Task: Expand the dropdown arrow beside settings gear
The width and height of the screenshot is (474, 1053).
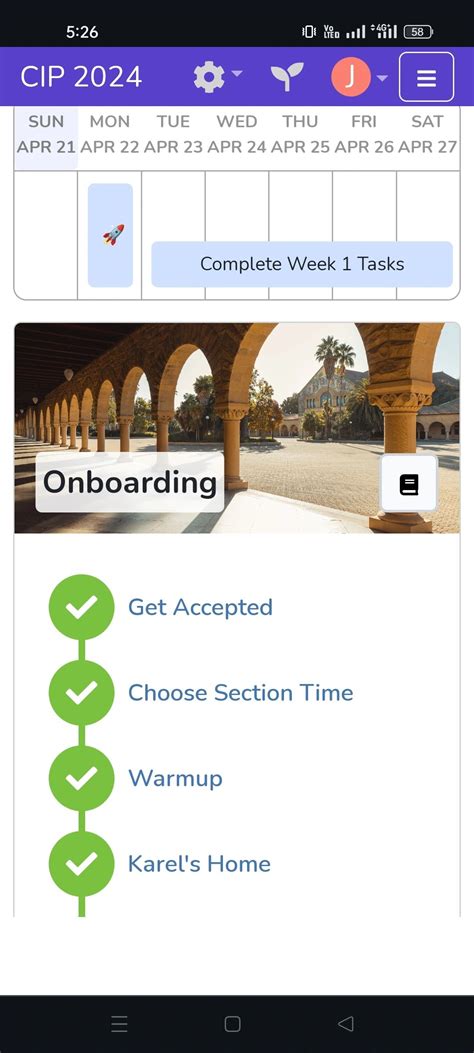Action: [237, 75]
